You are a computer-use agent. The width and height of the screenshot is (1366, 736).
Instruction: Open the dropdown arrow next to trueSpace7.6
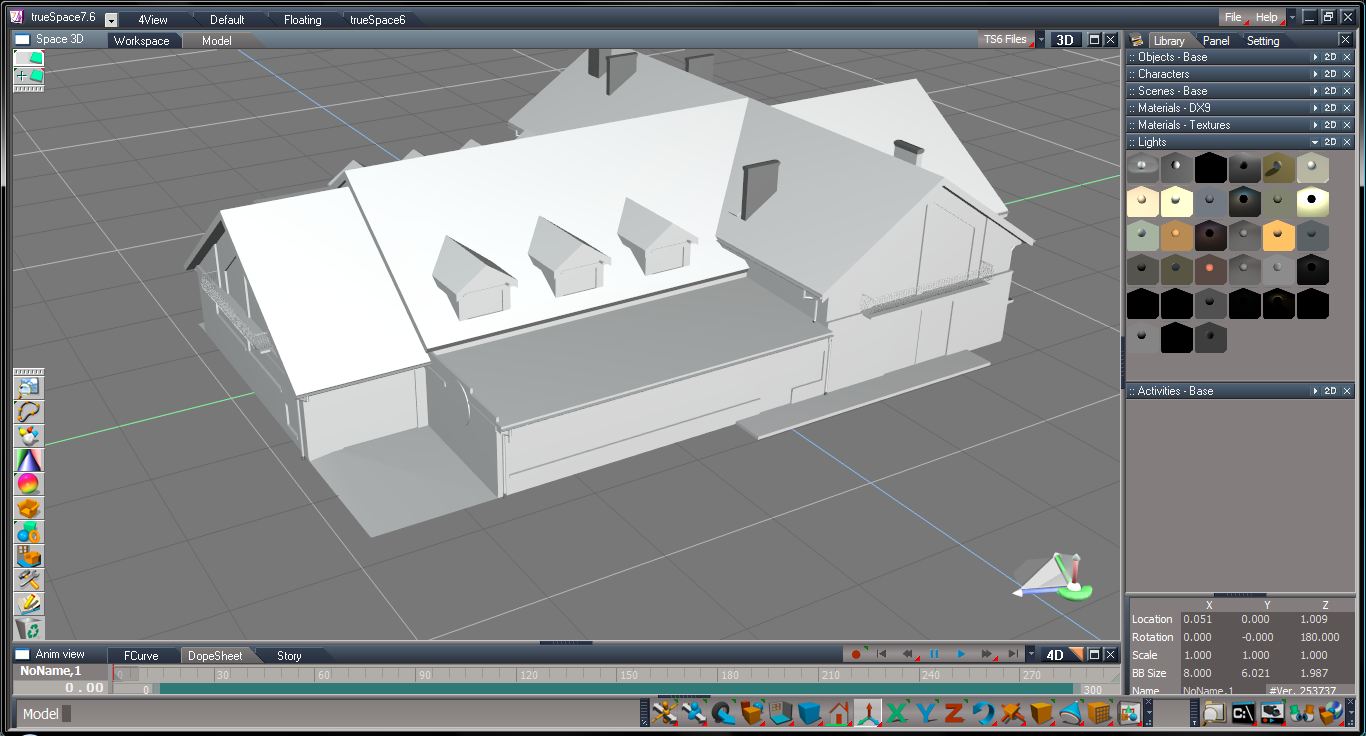coord(111,20)
